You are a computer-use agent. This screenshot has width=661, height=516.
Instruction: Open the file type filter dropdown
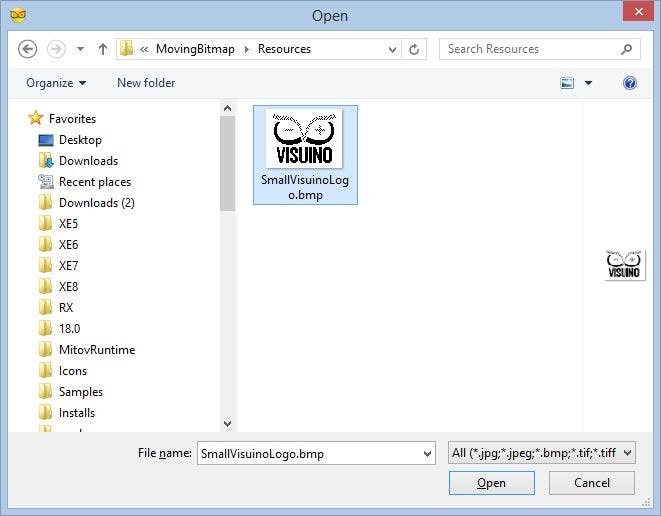pyautogui.click(x=542, y=453)
